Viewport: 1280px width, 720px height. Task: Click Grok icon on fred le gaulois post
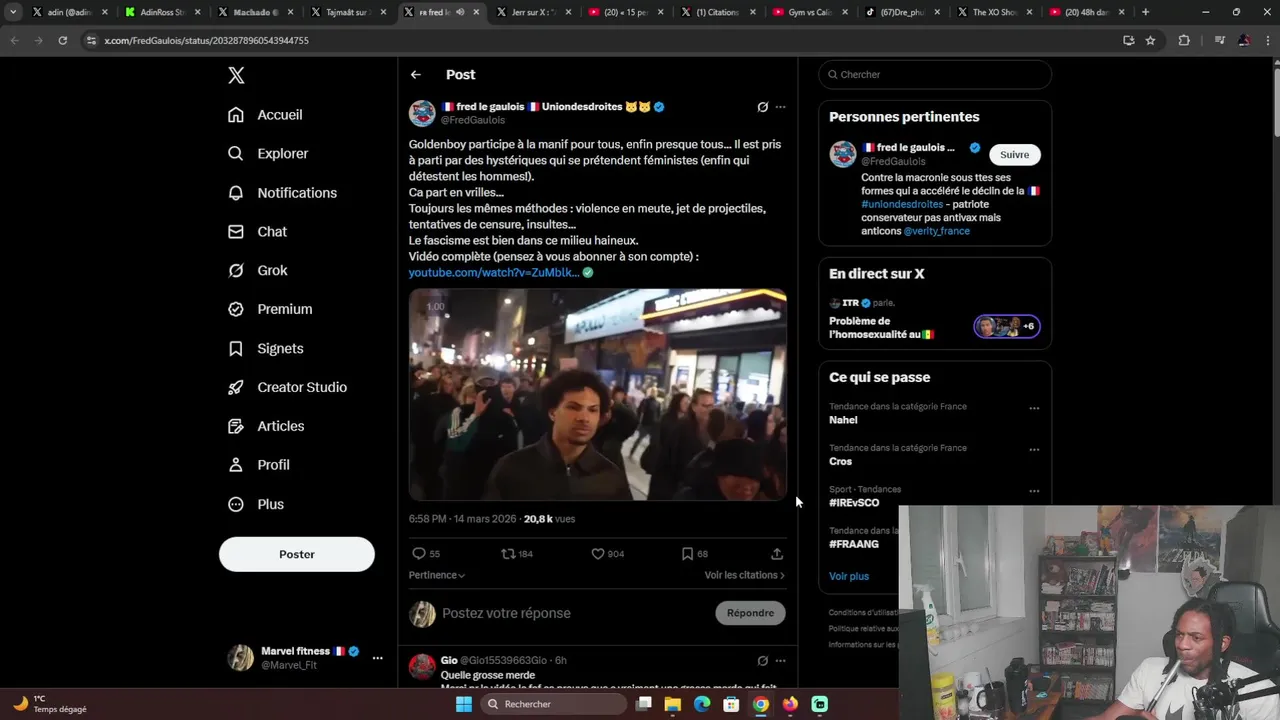(x=762, y=107)
